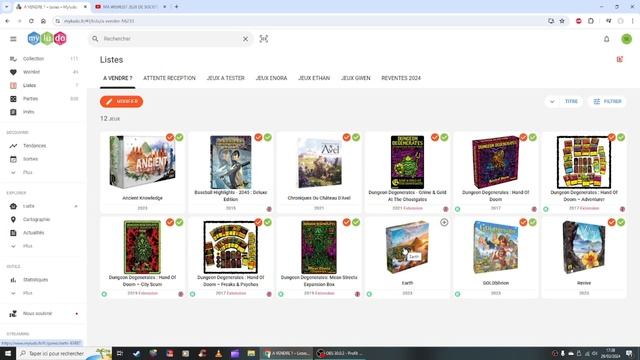Viewport: 640px width, 360px height.
Task: Switch to the ATTENTE RECEPTION tab
Action: 169,78
